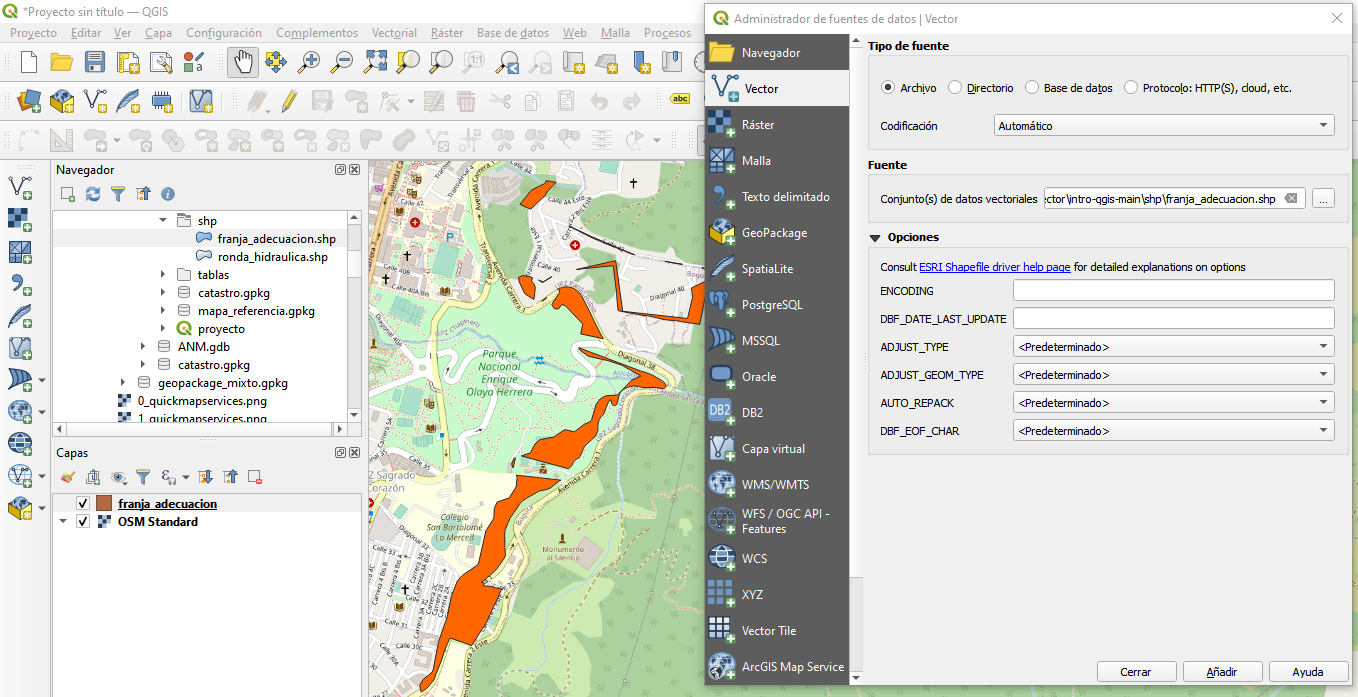
Task: Create a new GeoPackage layer
Action: pyautogui.click(x=62, y=101)
